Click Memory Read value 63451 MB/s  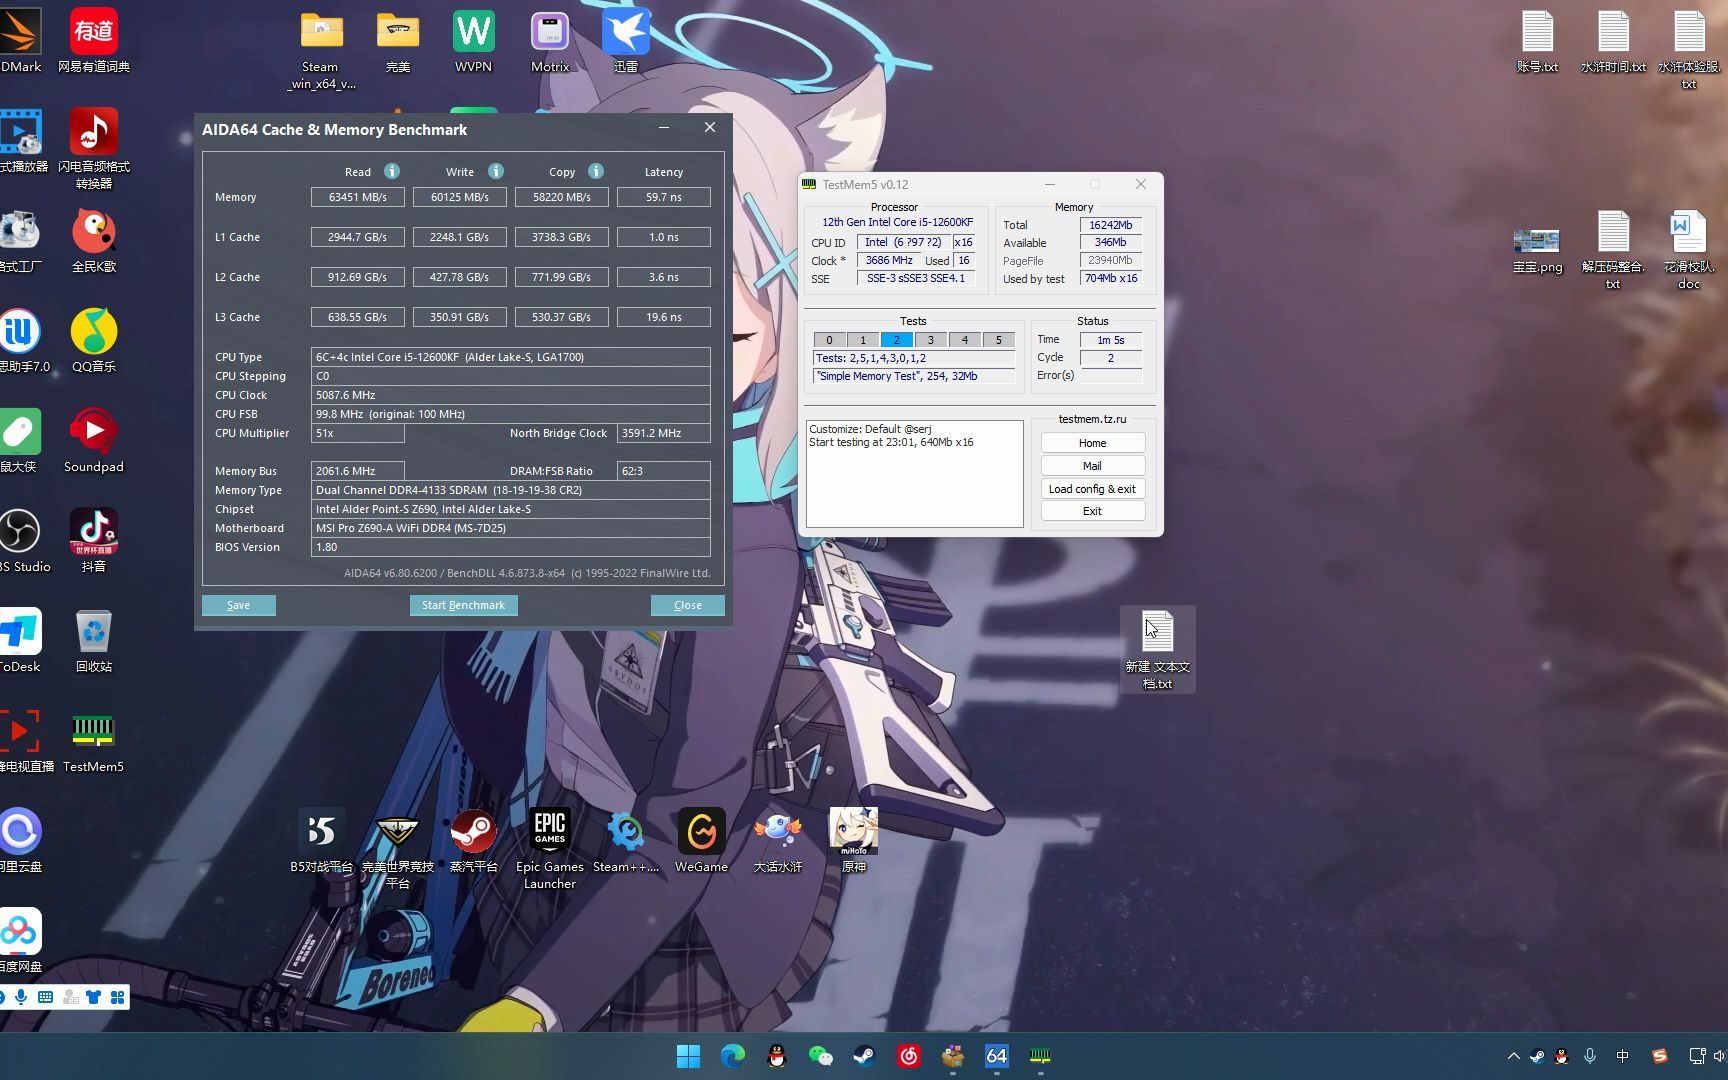[358, 197]
